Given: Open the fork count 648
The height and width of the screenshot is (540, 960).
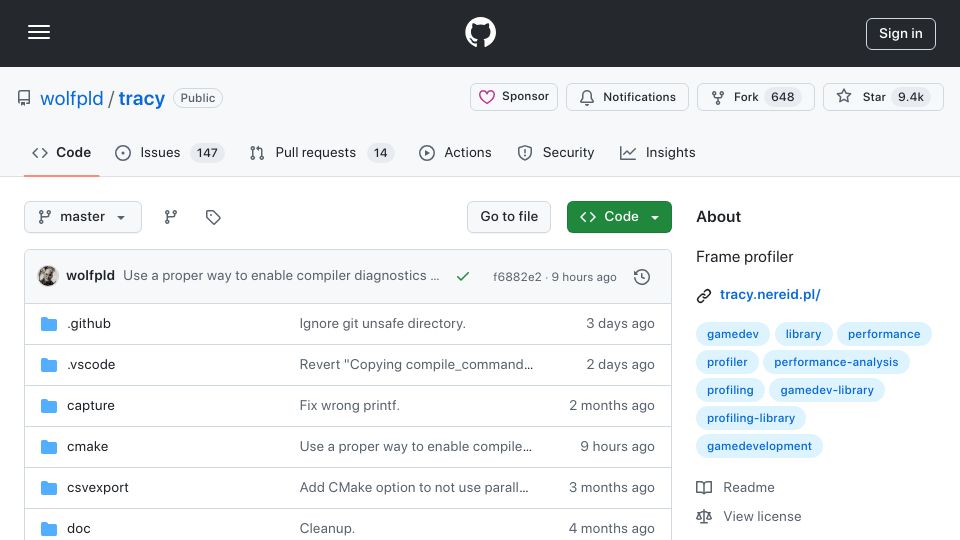Looking at the screenshot, I should [782, 97].
